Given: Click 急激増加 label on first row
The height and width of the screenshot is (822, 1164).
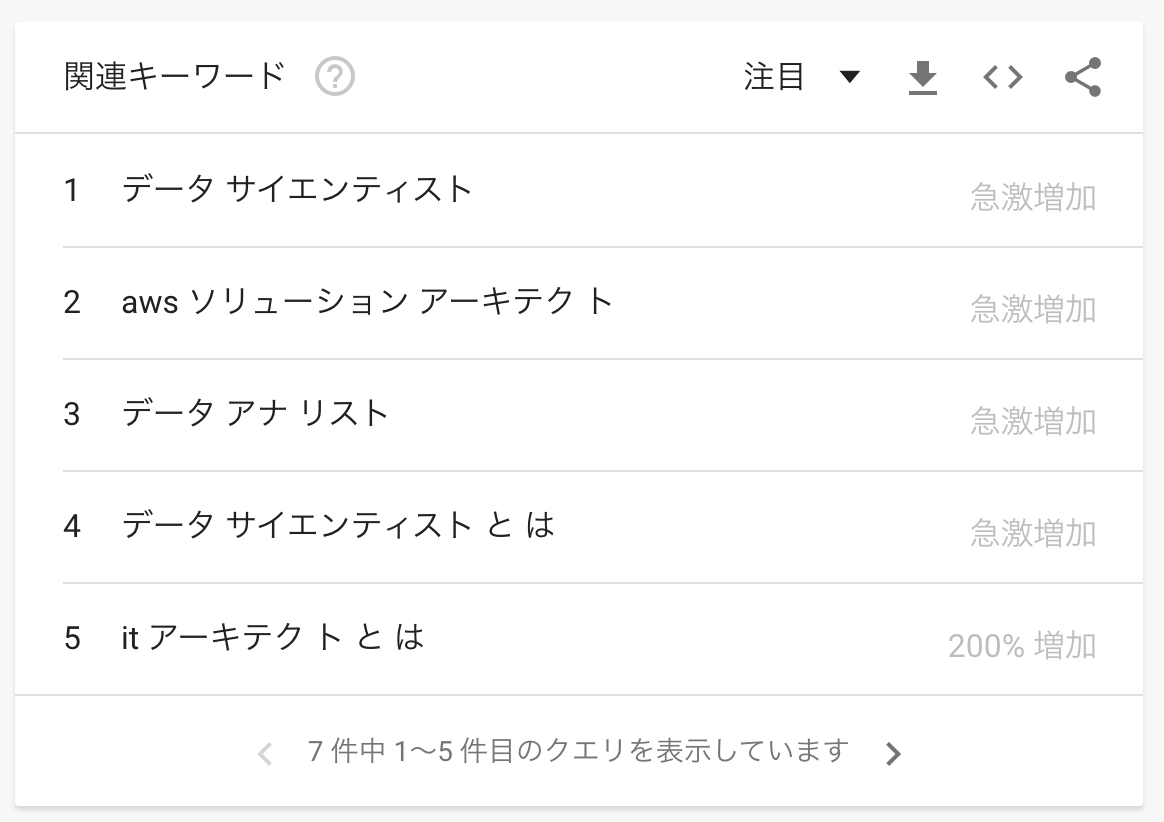Looking at the screenshot, I should [x=1032, y=198].
